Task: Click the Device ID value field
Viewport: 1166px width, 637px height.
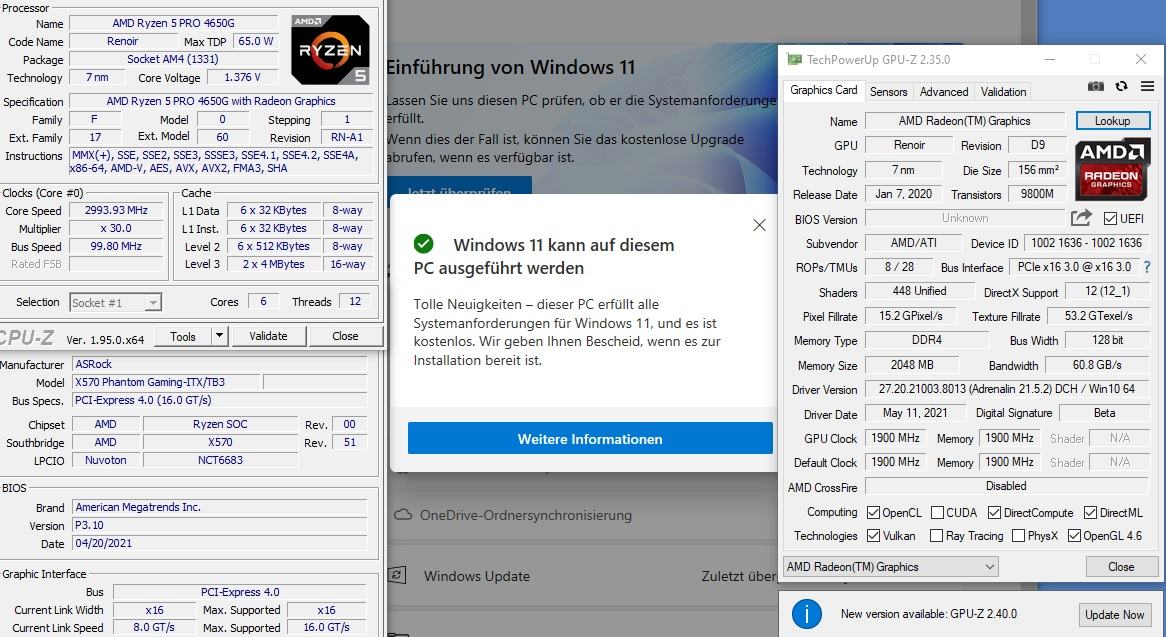Action: click(1086, 243)
